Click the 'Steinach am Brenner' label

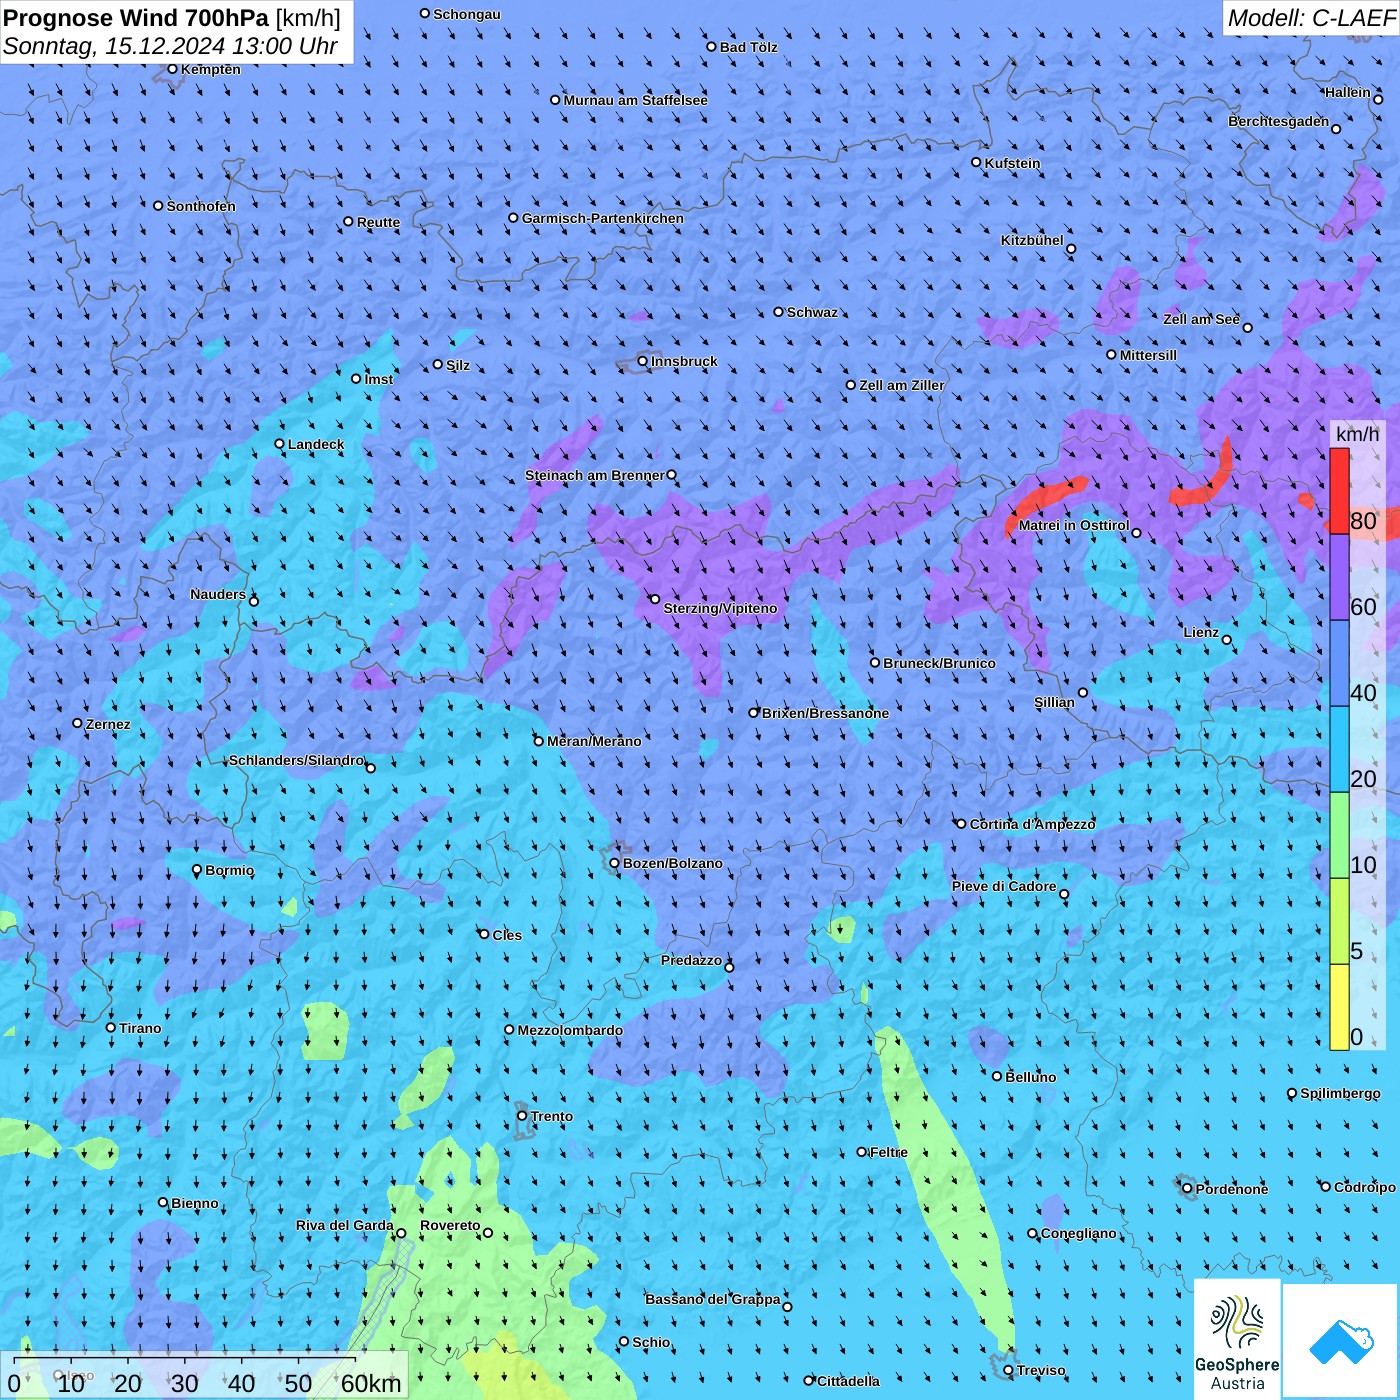pyautogui.click(x=595, y=475)
